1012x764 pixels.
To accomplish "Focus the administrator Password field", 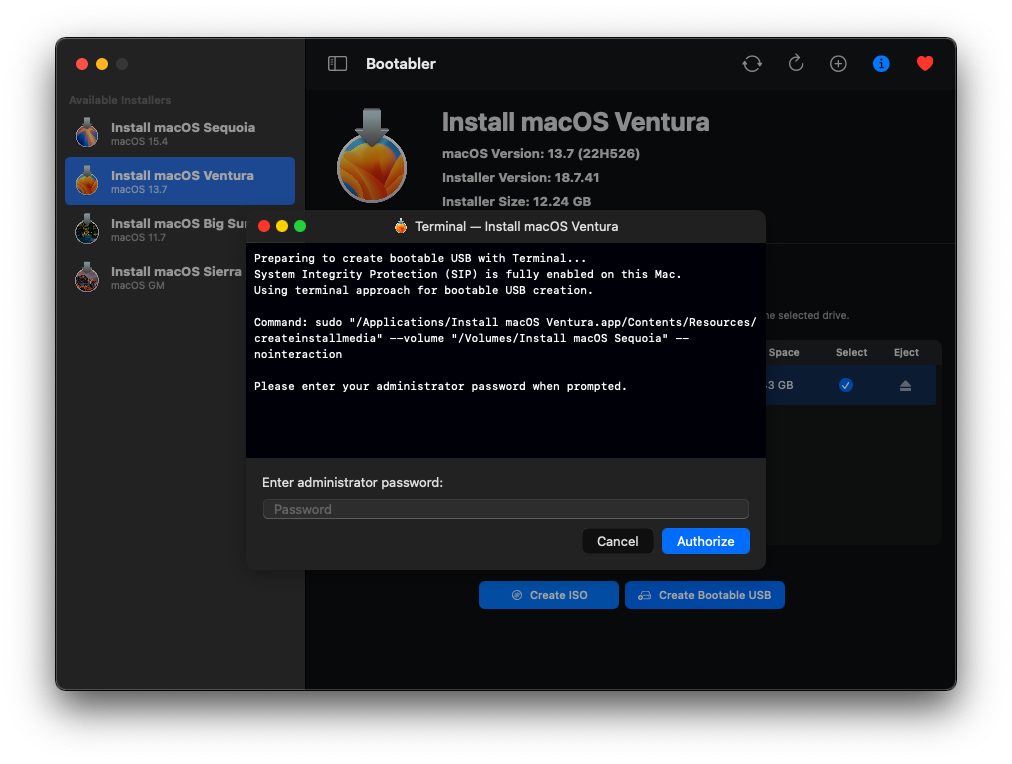I will pos(506,509).
